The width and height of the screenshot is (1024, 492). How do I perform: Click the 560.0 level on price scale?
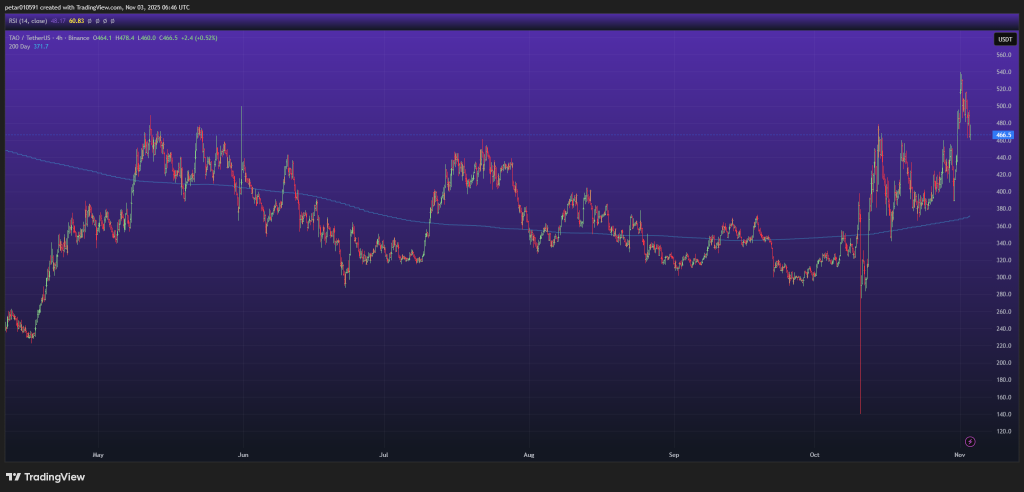coord(1003,55)
